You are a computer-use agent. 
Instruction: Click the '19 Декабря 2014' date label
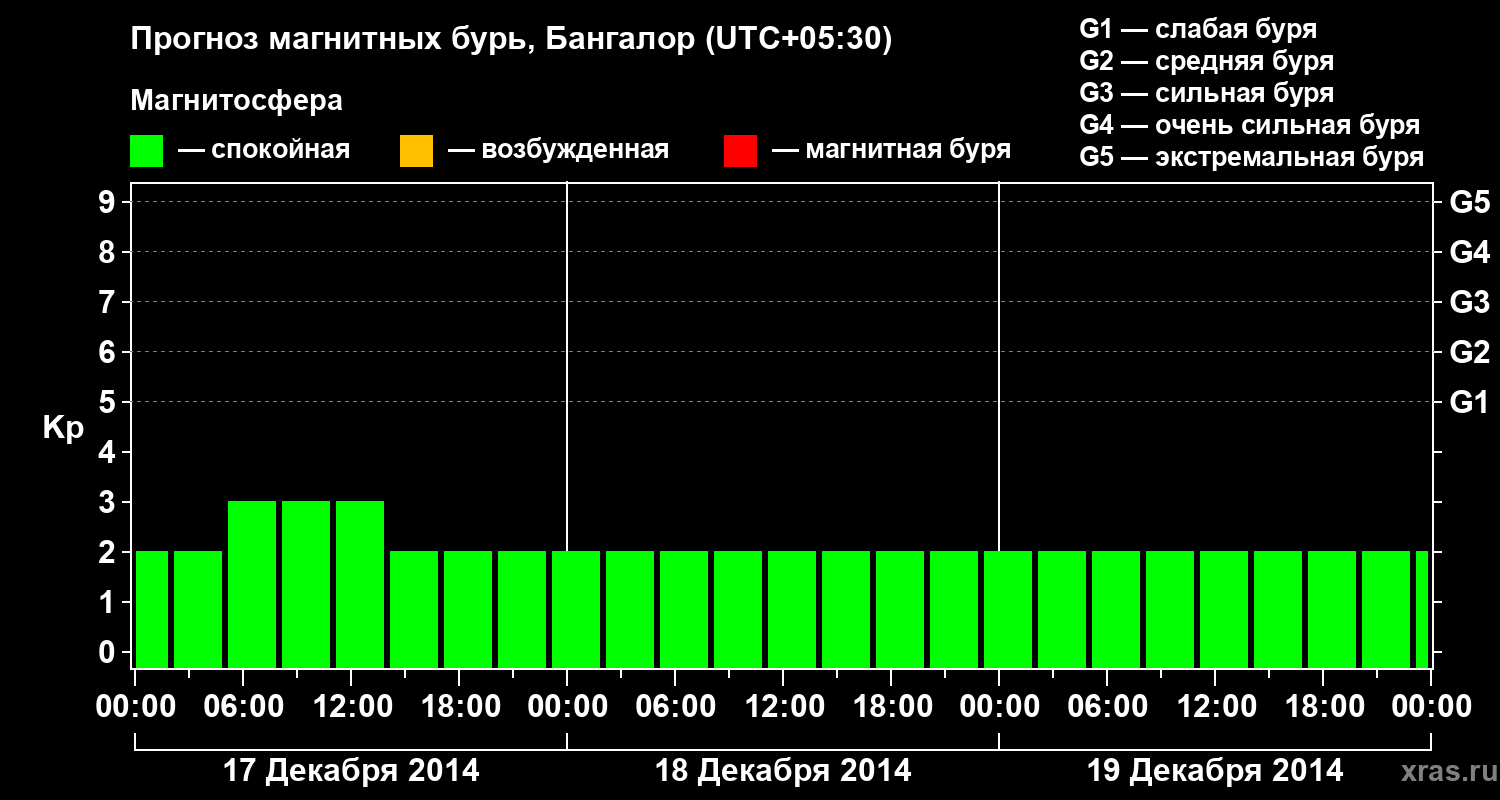point(1215,771)
